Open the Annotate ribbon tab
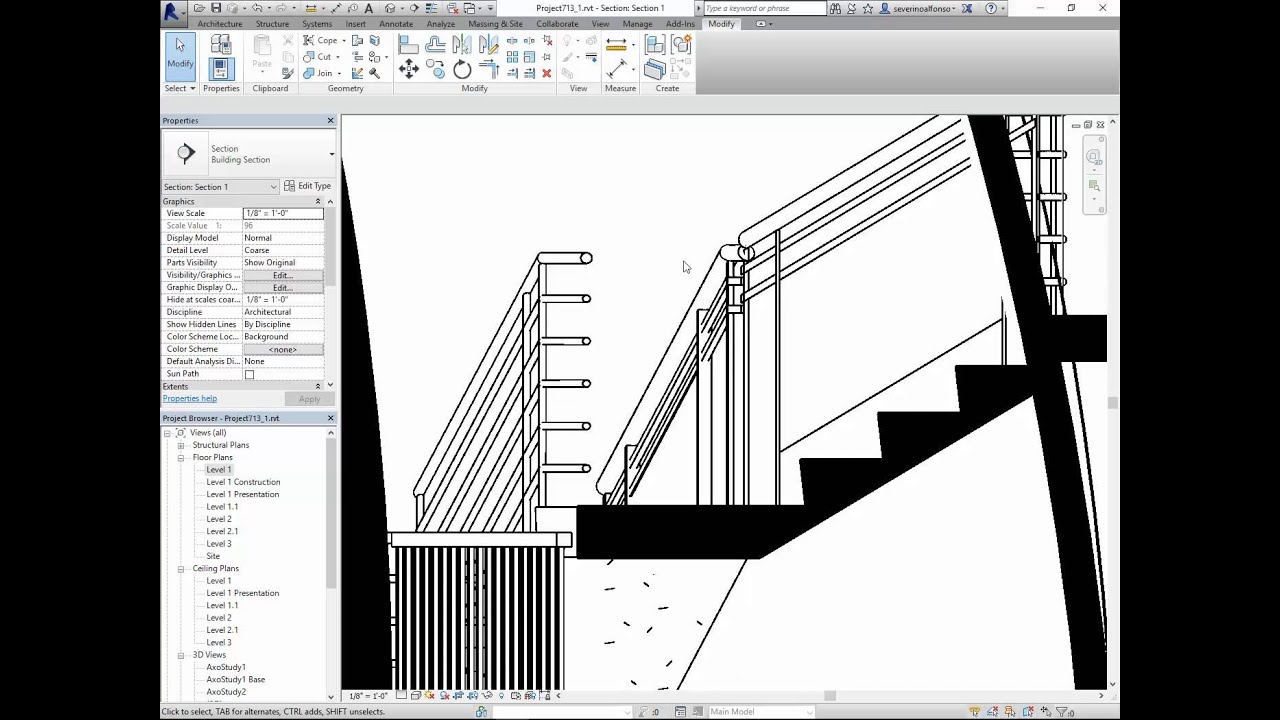1280x720 pixels. pos(396,24)
